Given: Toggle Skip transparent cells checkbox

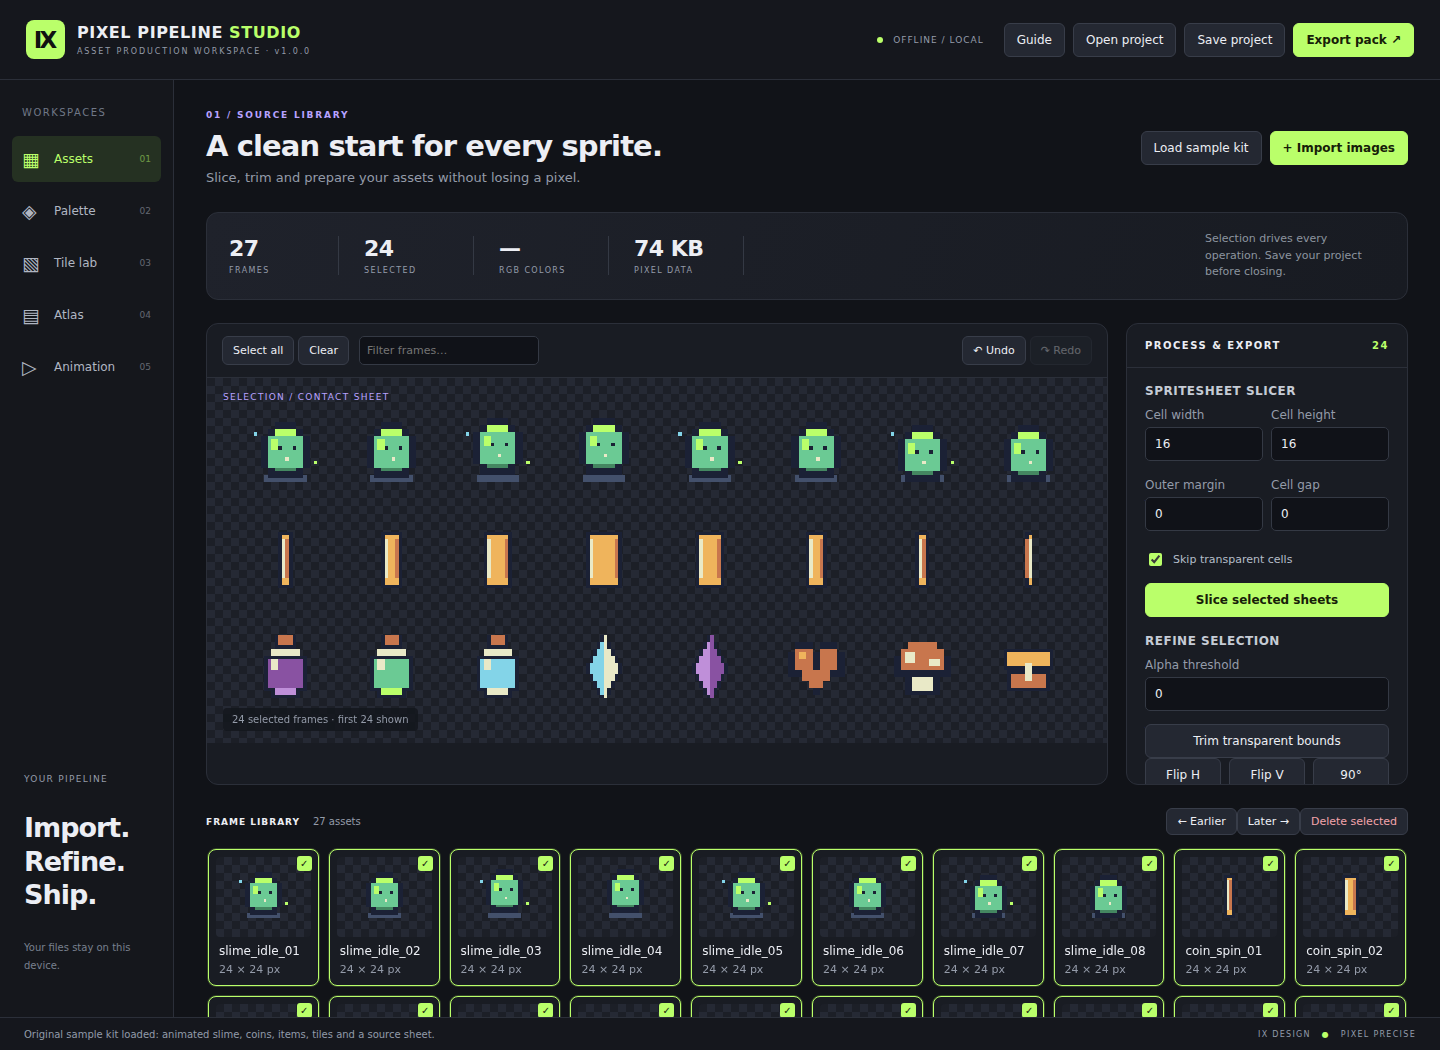Looking at the screenshot, I should (x=1155, y=559).
